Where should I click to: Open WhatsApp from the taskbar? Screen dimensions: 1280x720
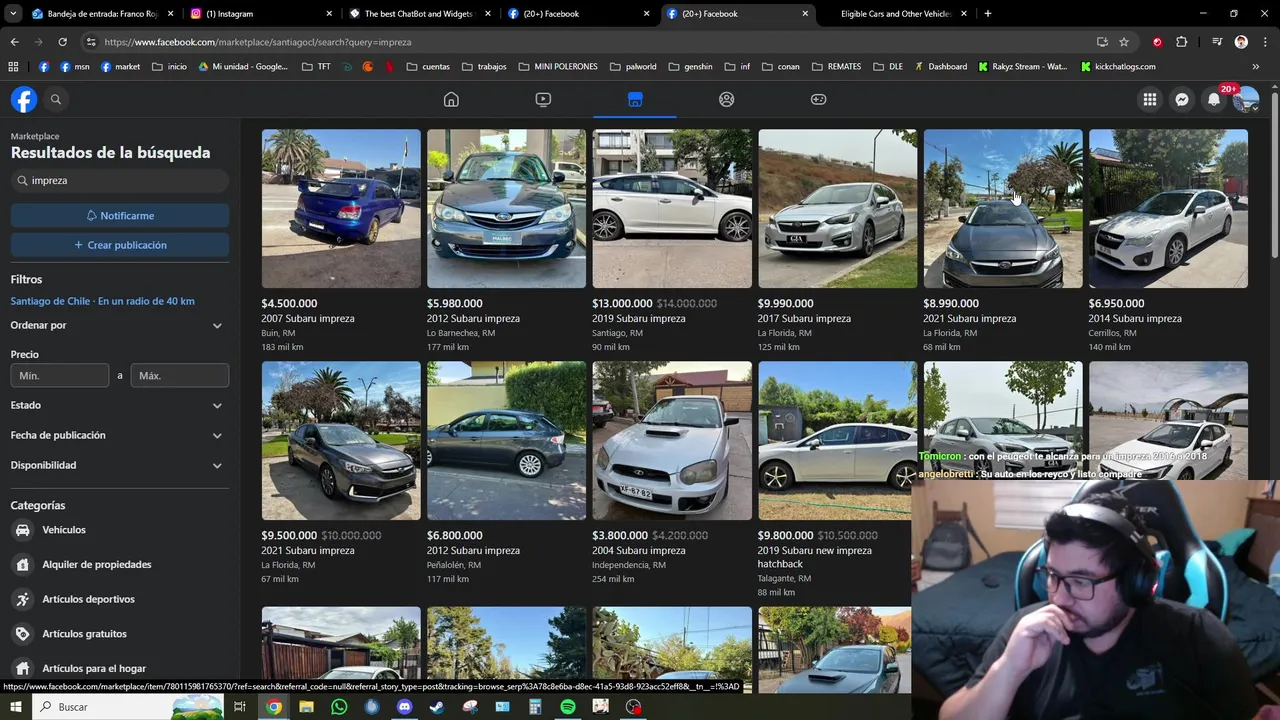339,706
